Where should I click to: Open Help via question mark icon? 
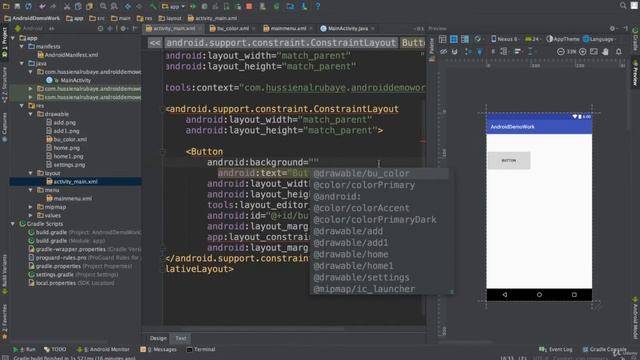[x=318, y=6]
